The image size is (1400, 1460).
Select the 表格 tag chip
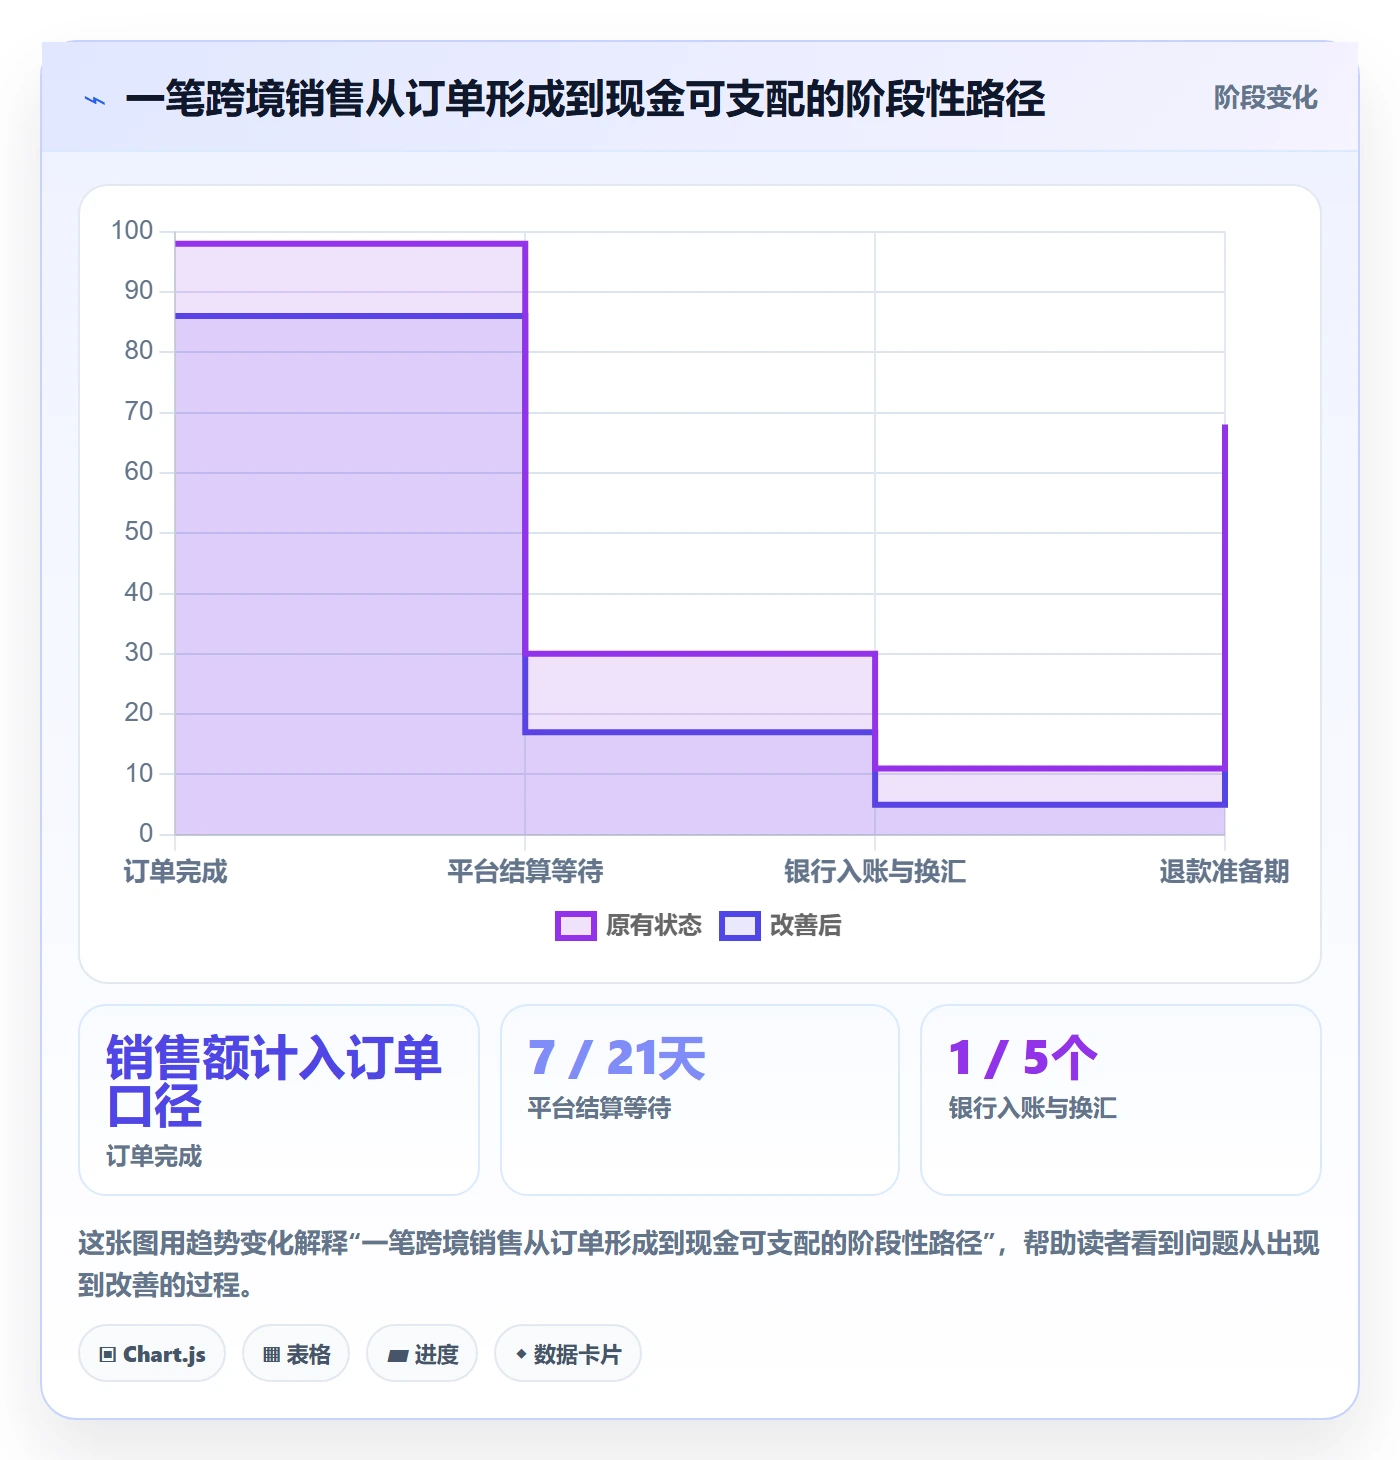point(296,1354)
